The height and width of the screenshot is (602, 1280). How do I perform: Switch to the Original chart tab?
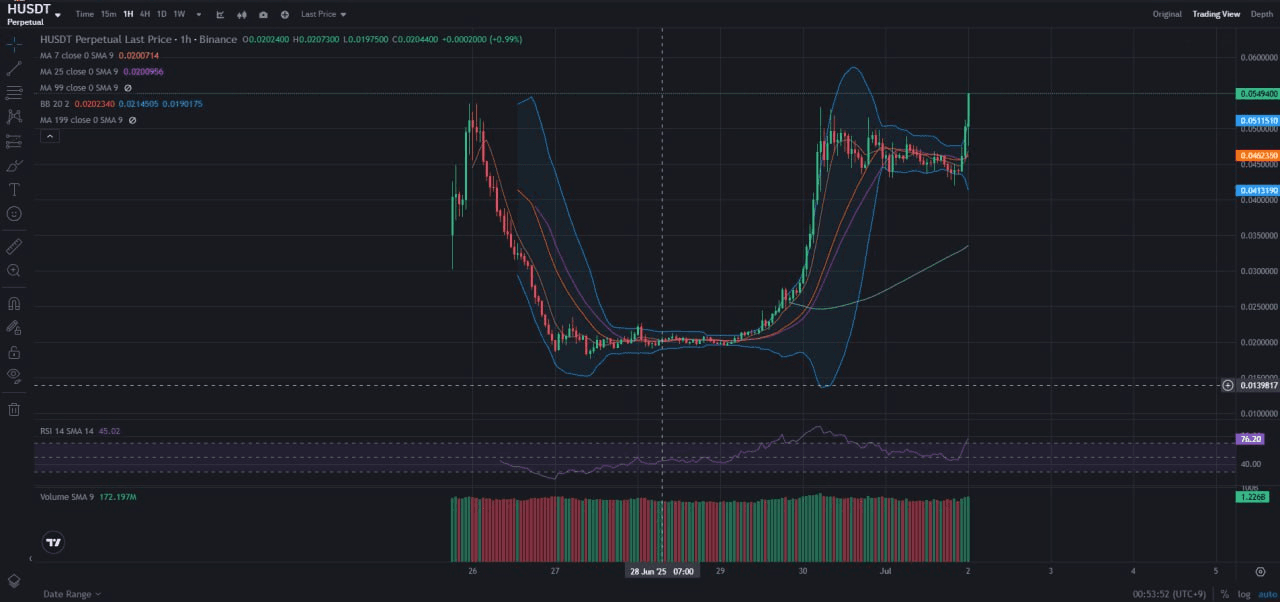point(1167,14)
